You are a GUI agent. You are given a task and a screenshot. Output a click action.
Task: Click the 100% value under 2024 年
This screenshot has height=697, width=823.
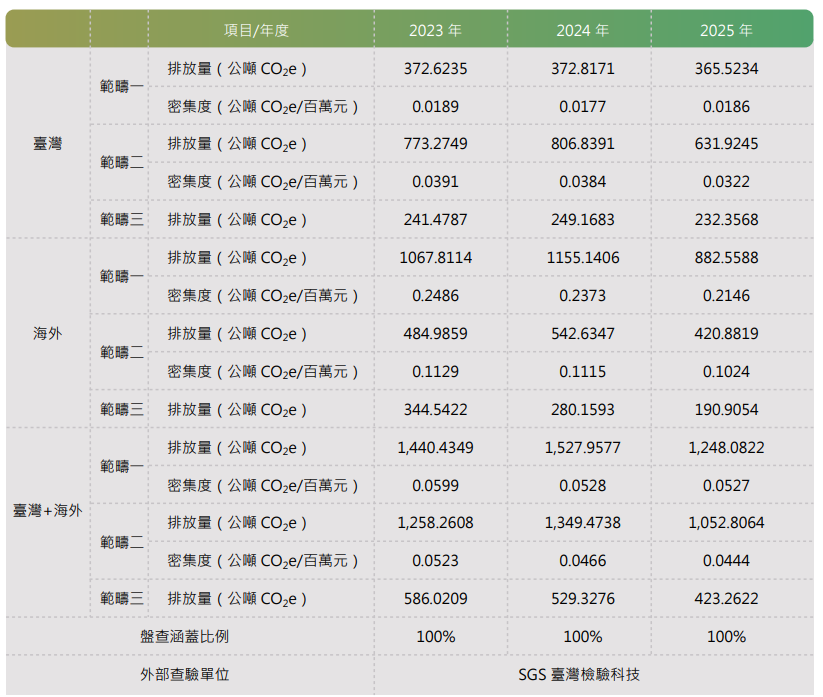pos(583,637)
